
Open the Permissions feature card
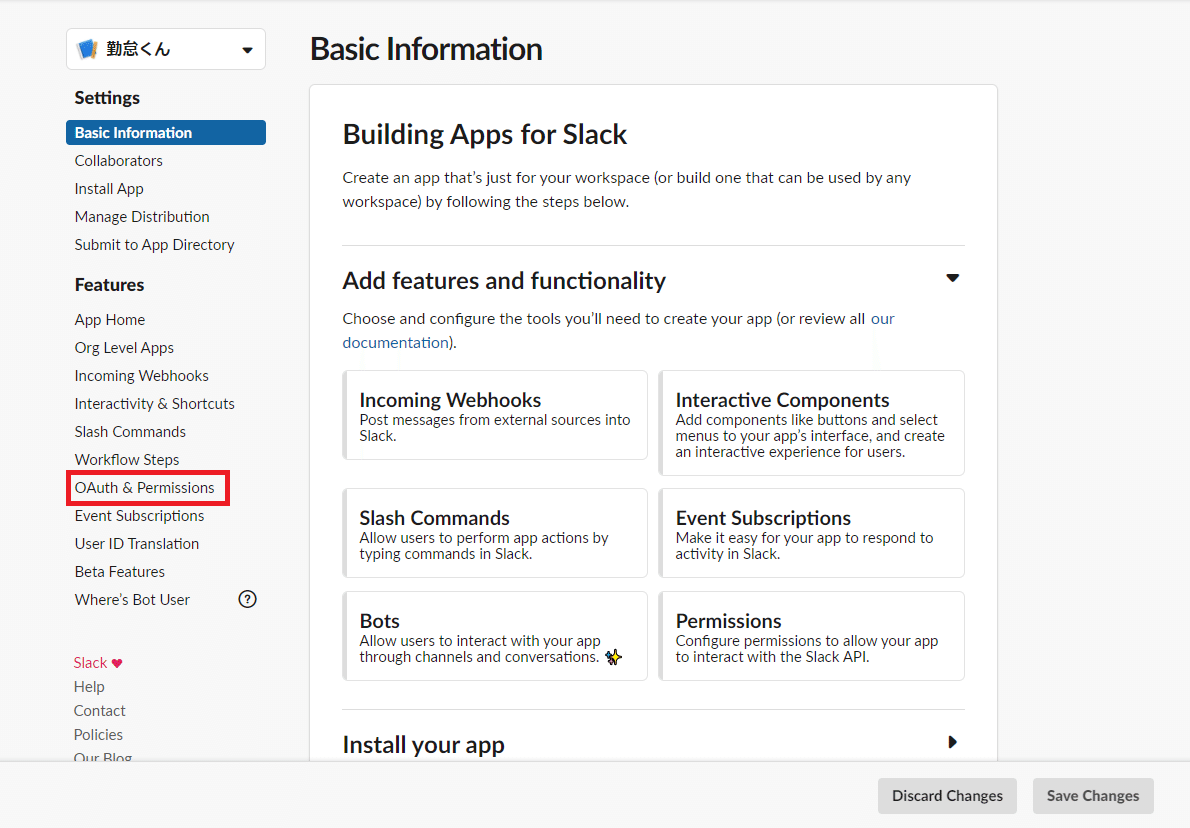click(811, 636)
